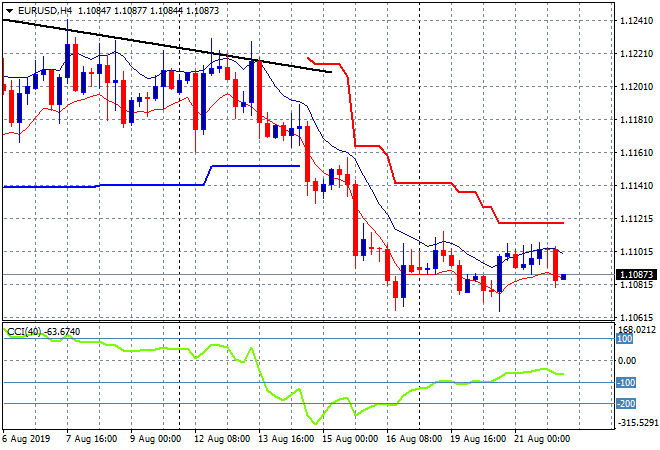
Task: Click the 1.11810 price axis label
Action: 637,120
